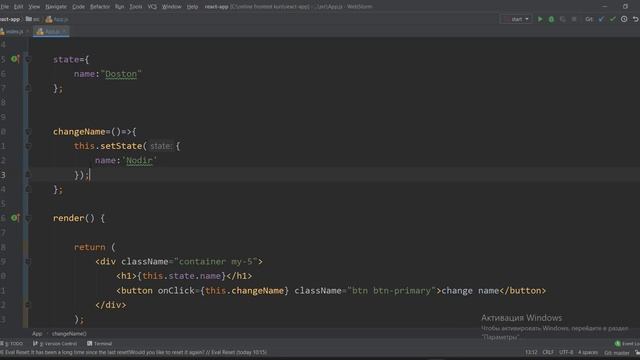Viewport: 640px width, 360px height.
Task: Close the App.js editor tab
Action: tap(64, 31)
